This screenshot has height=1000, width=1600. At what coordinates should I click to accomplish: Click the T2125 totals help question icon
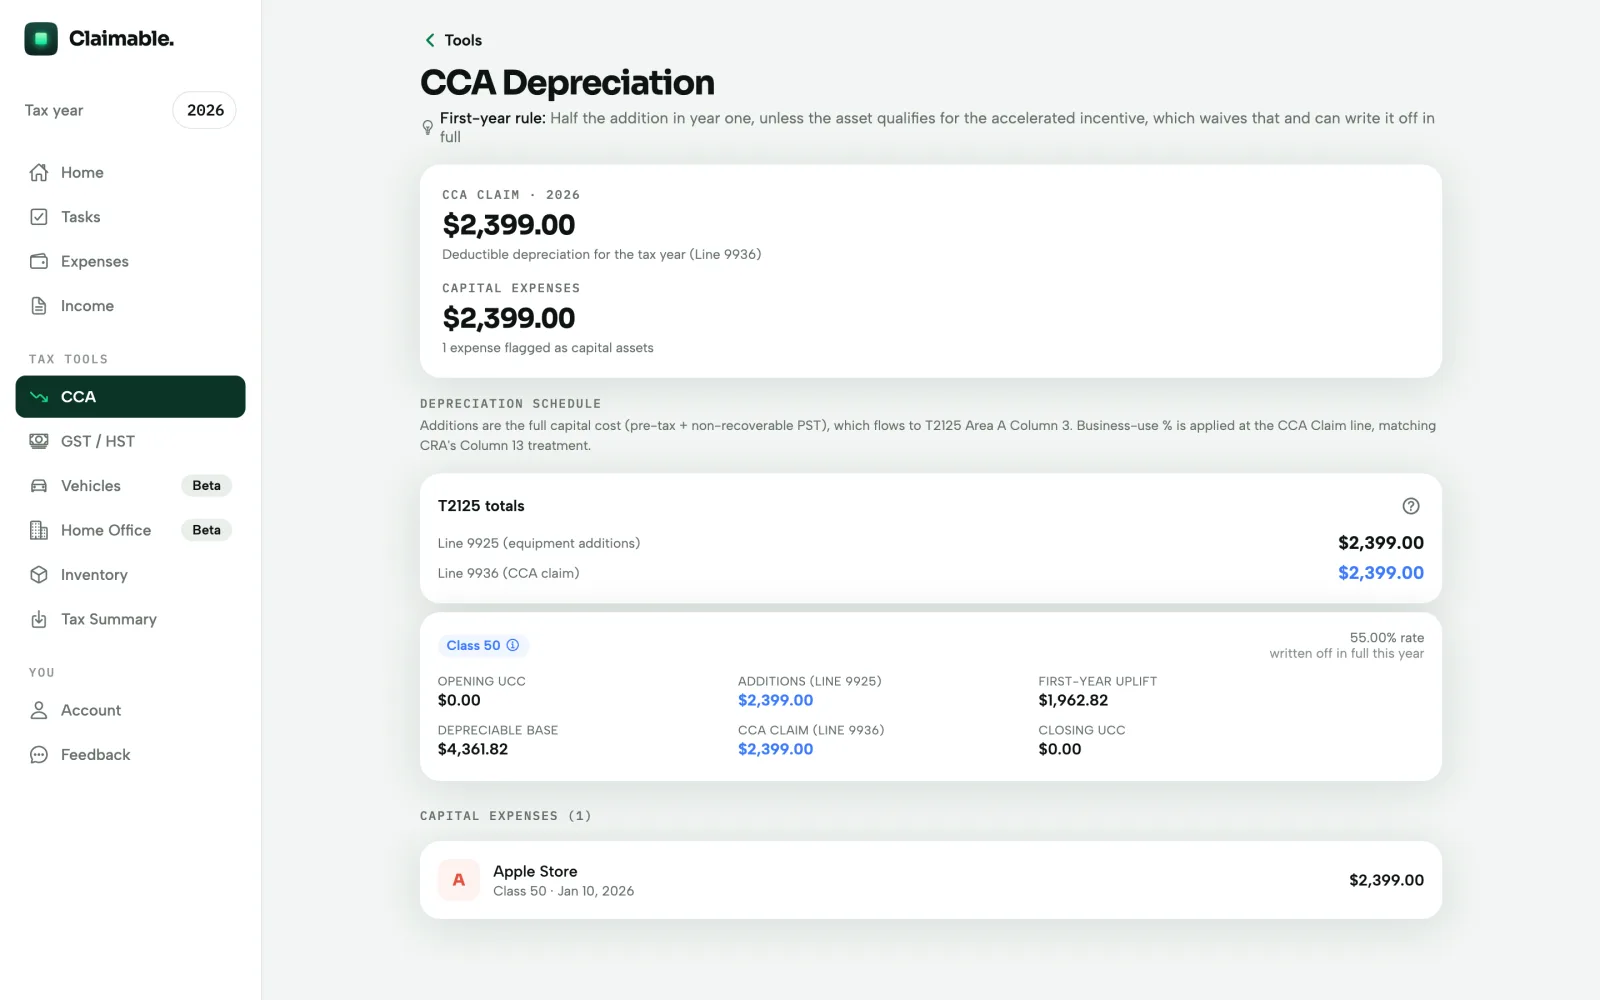[1411, 506]
